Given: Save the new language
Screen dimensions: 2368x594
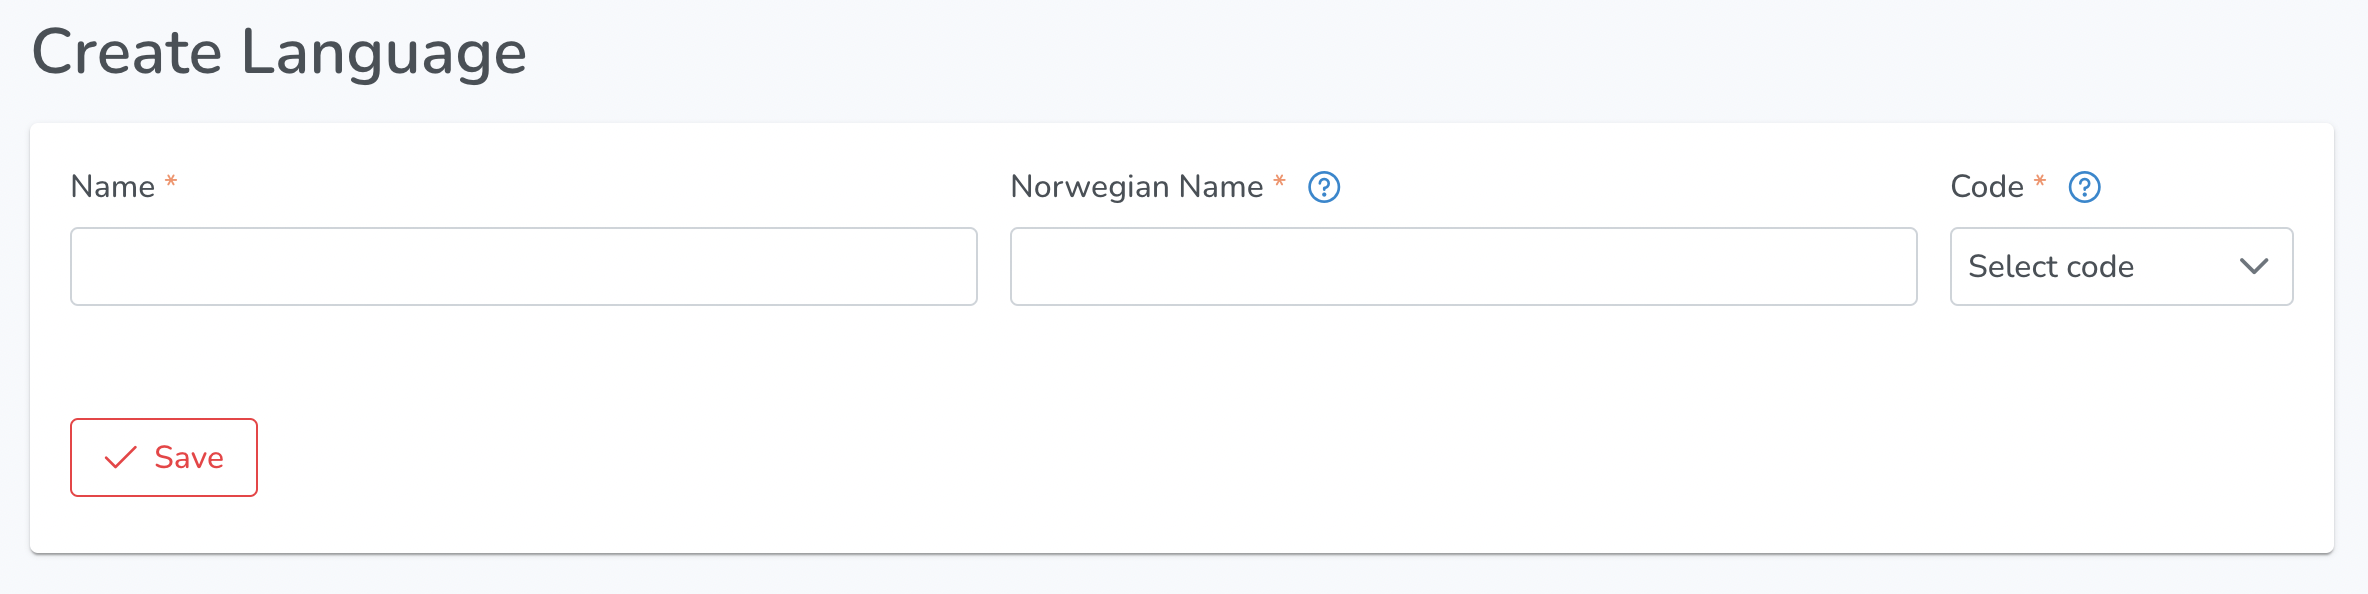Looking at the screenshot, I should point(164,457).
